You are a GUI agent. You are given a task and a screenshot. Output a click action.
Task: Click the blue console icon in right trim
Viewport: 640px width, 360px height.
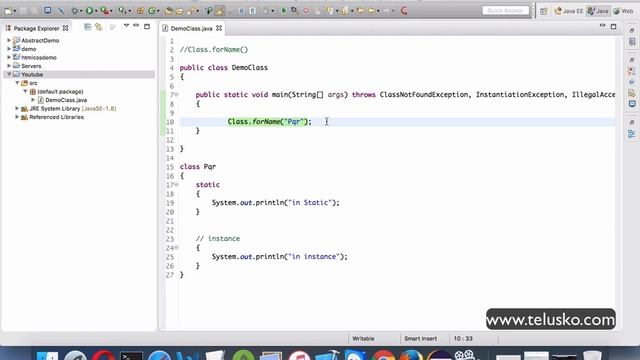coord(632,104)
